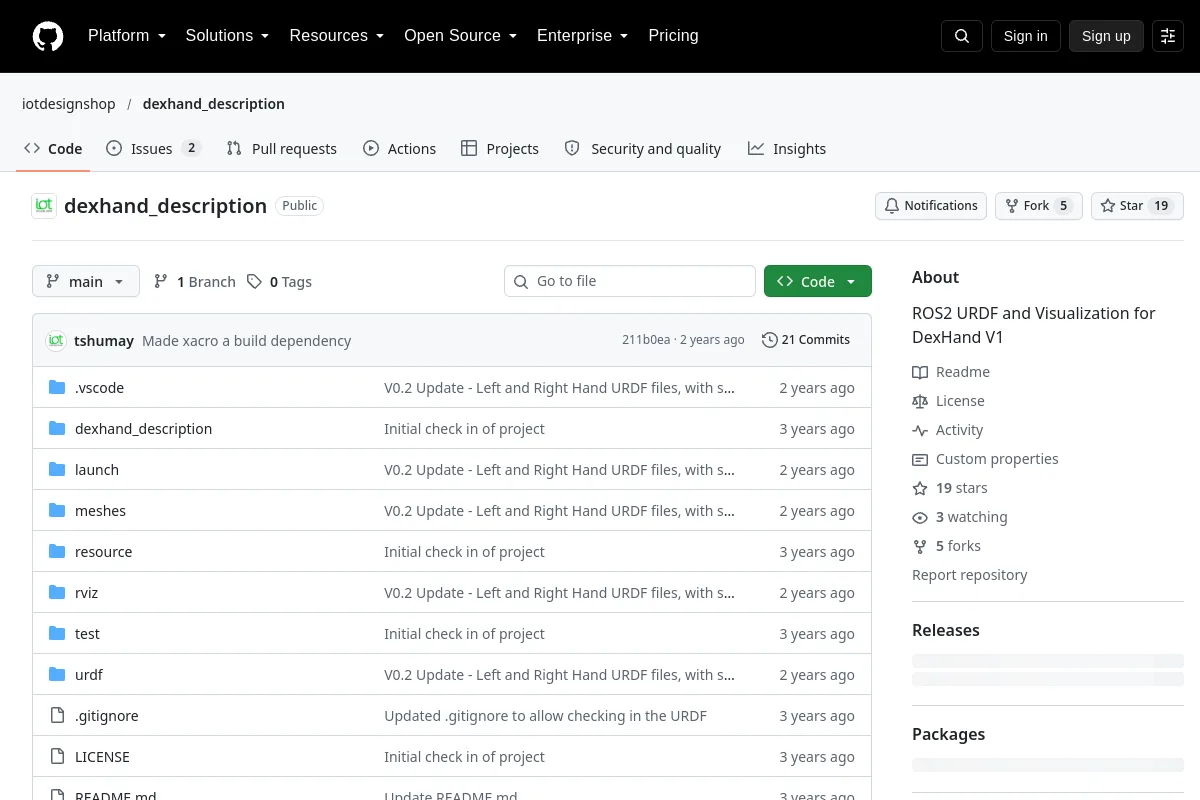The height and width of the screenshot is (800, 1200).
Task: Focus the Go to file field
Action: point(630,282)
